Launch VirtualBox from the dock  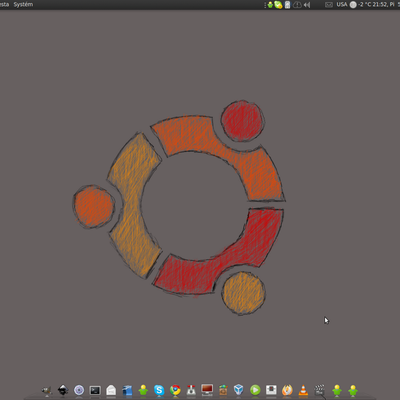tap(239, 389)
